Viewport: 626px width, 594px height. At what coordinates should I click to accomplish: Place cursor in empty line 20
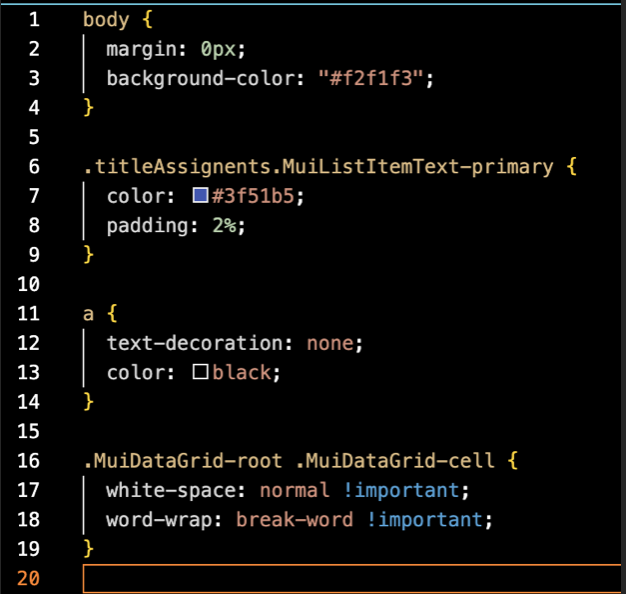click(350, 578)
